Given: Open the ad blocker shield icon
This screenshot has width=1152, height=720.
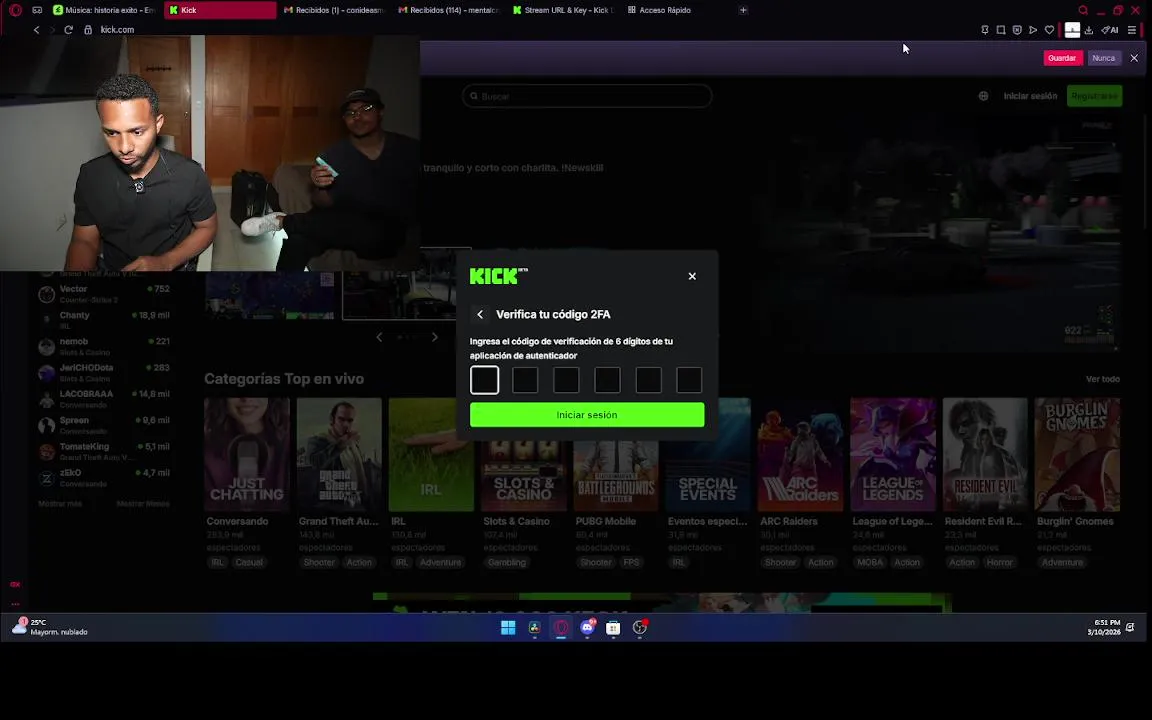Looking at the screenshot, I should point(1017,30).
